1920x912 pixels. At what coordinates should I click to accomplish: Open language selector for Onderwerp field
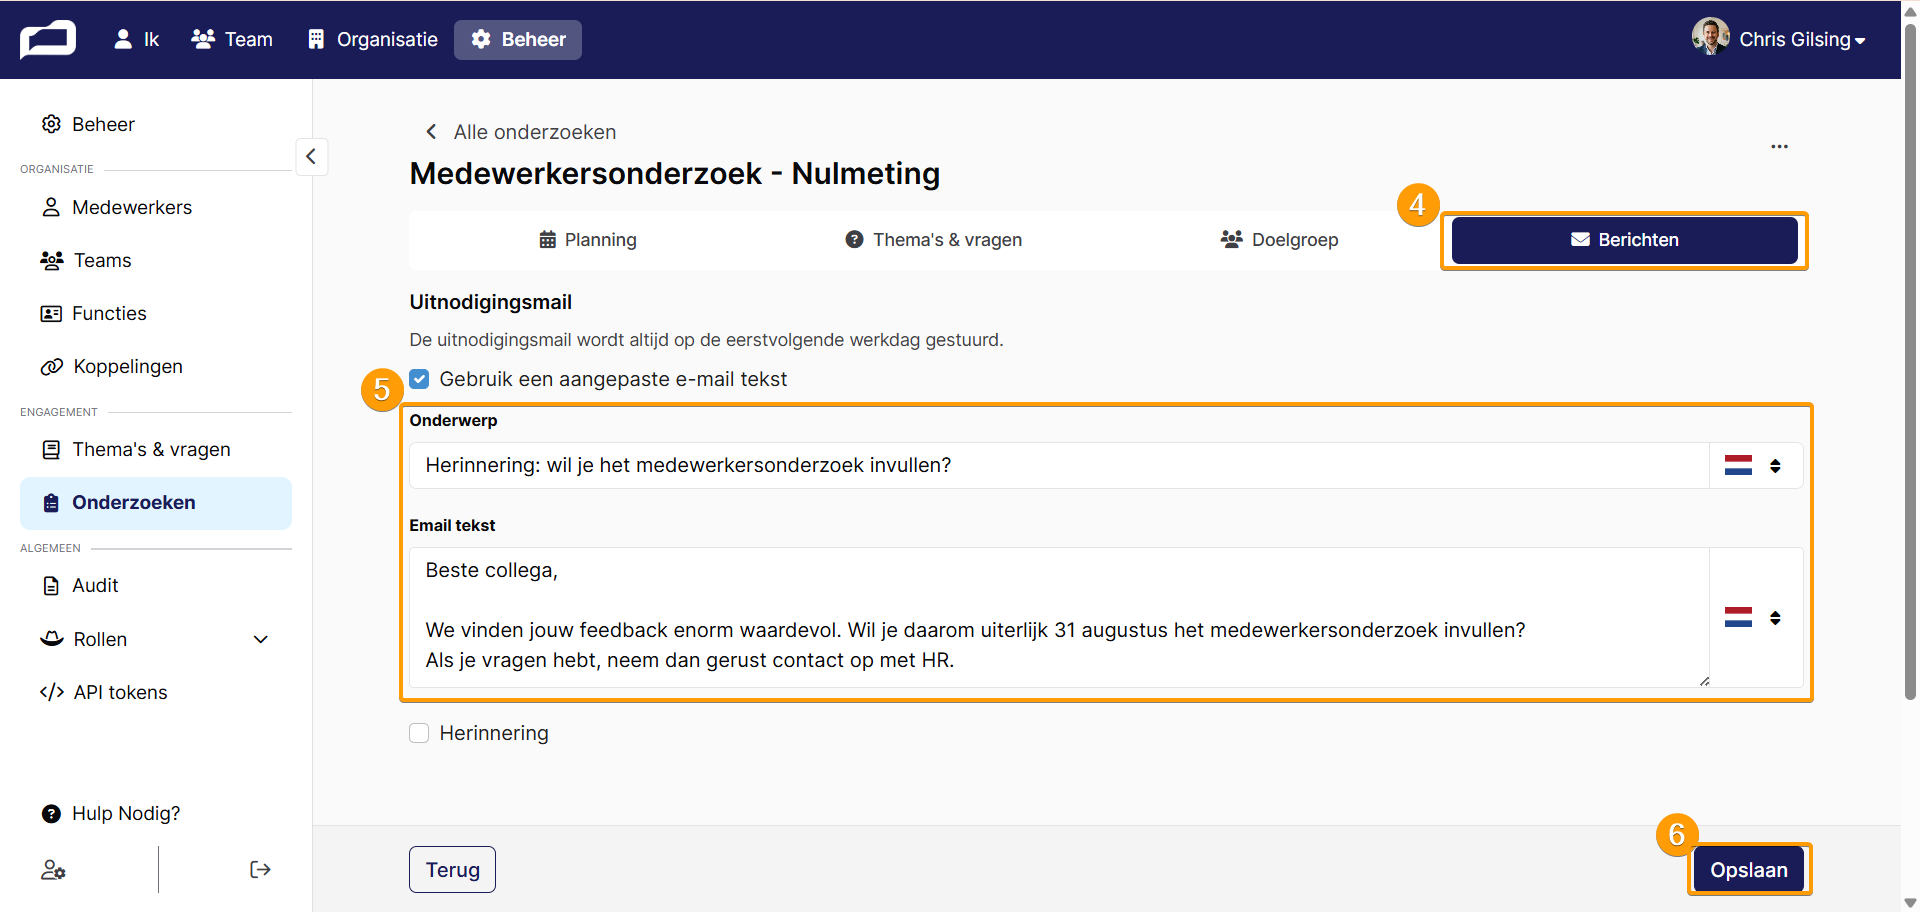[x=1755, y=466]
